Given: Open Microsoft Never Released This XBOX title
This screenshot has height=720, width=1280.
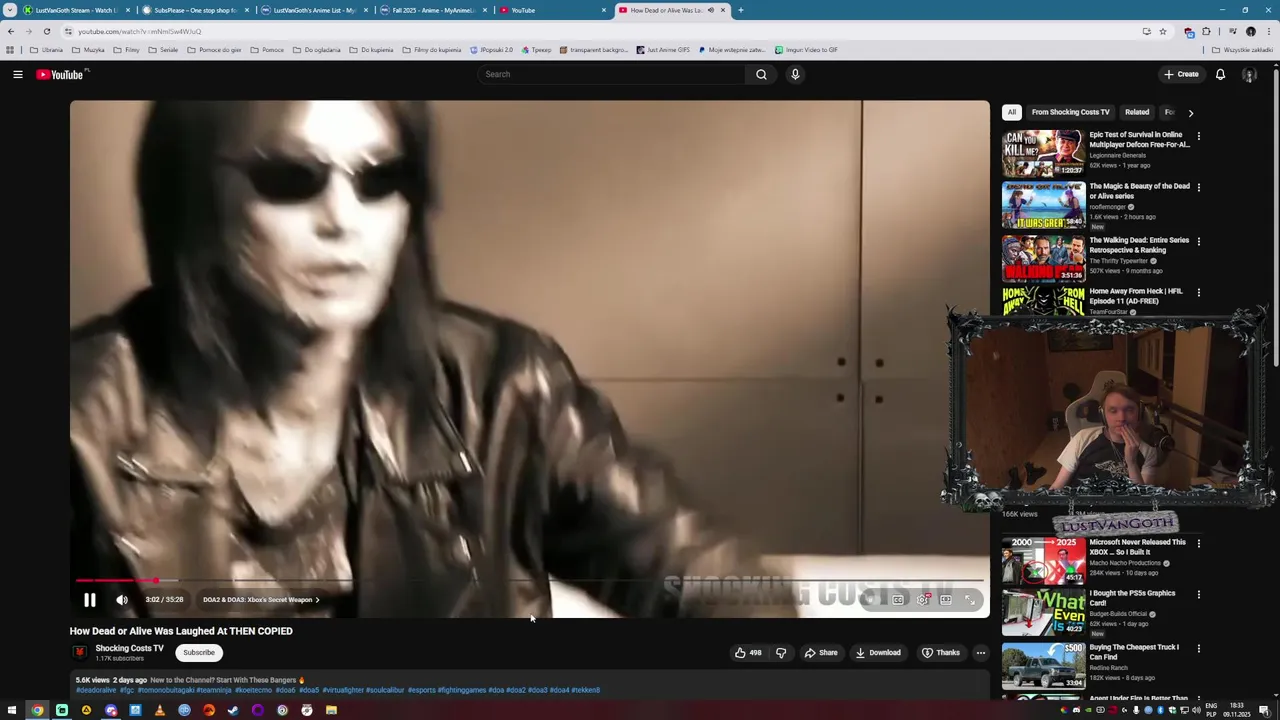Looking at the screenshot, I should [1137, 547].
